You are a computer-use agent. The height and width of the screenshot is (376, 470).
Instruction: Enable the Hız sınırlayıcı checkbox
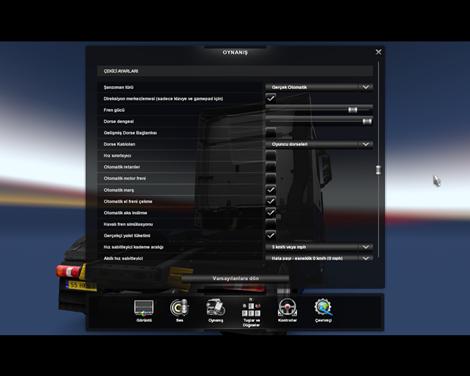(271, 155)
